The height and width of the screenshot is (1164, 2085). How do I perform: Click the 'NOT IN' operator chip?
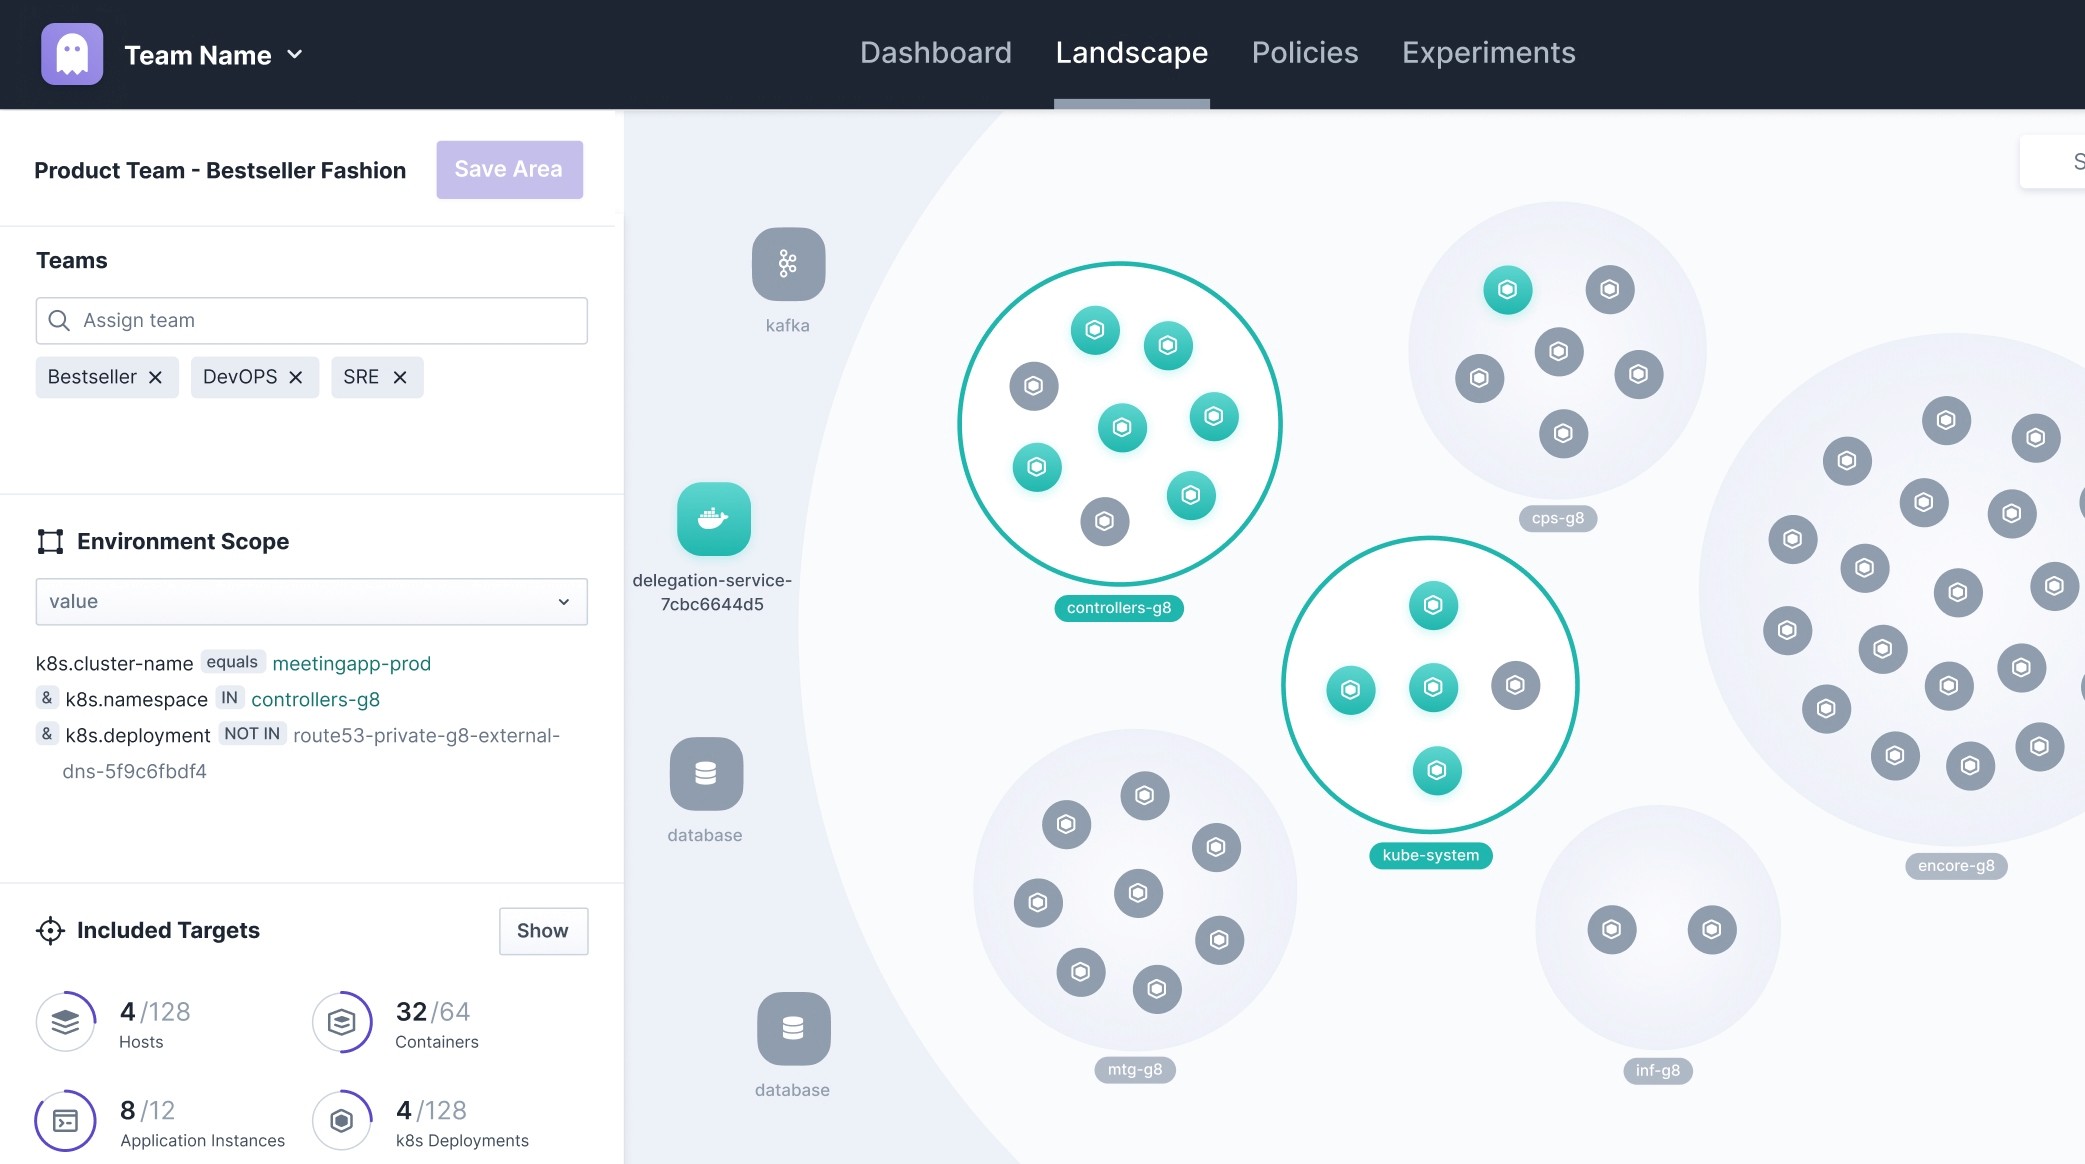tap(252, 734)
